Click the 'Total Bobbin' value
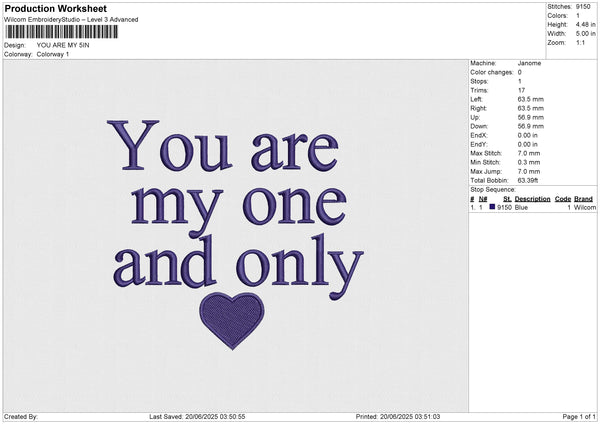600x424 pixels. pyautogui.click(x=530, y=179)
